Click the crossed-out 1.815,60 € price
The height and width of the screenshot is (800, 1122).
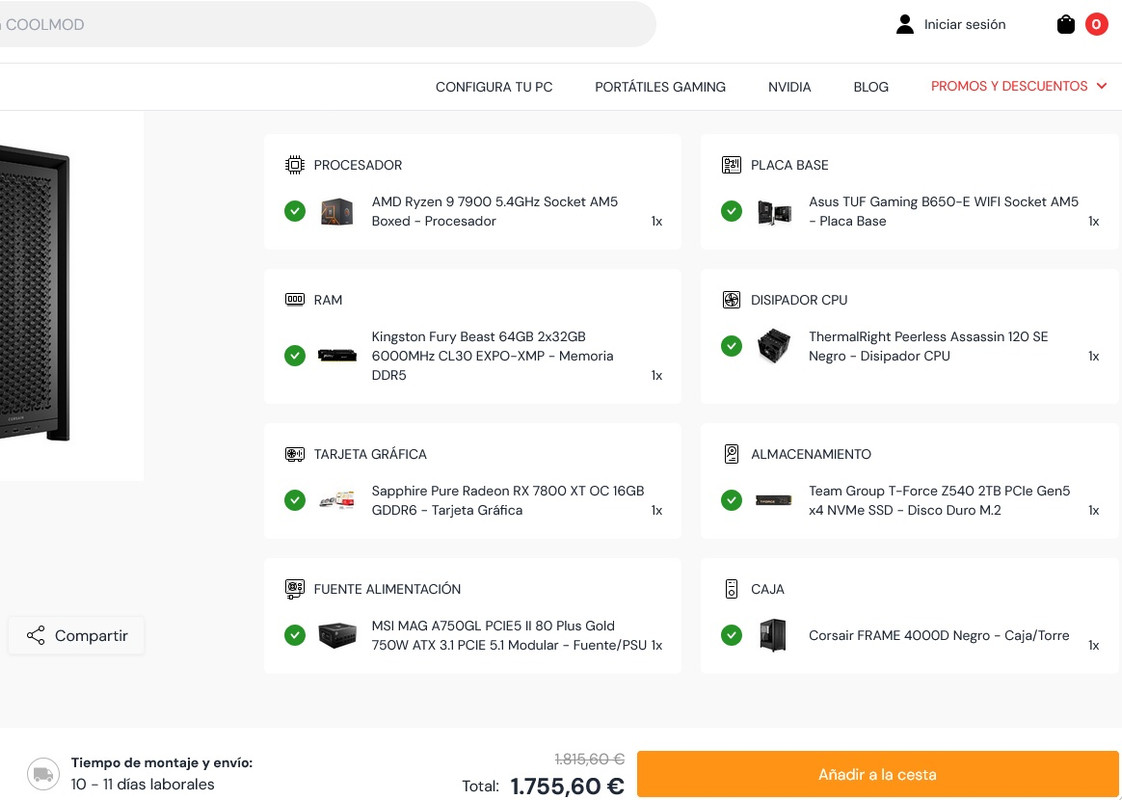(x=590, y=759)
